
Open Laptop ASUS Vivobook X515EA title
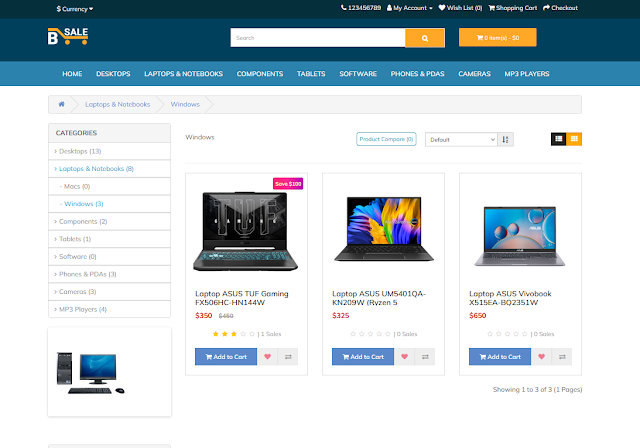510,298
